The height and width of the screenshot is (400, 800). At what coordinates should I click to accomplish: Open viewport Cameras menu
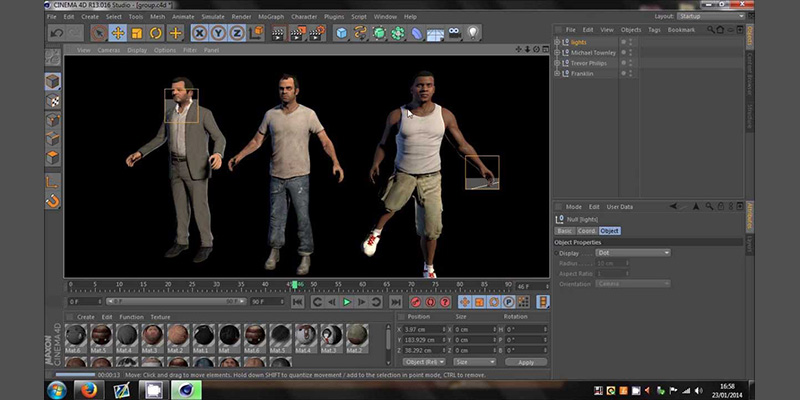click(x=109, y=50)
